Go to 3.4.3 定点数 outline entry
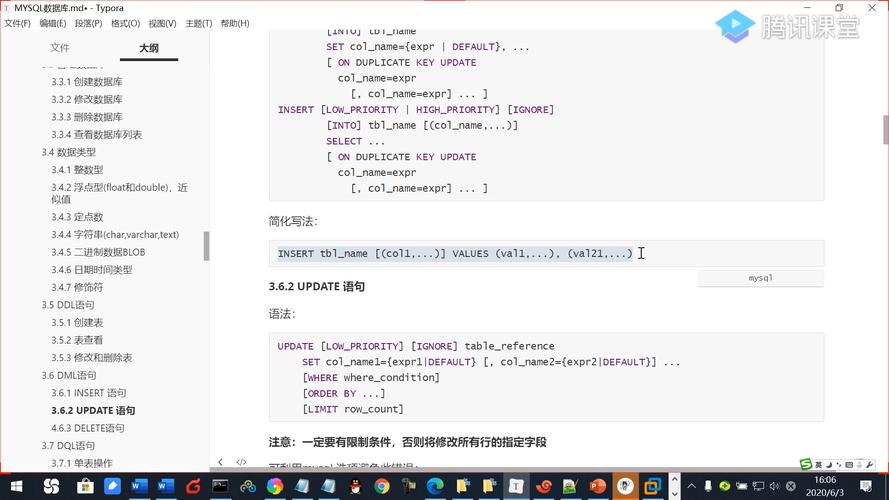Screen dimensions: 889x500 click(x=77, y=217)
